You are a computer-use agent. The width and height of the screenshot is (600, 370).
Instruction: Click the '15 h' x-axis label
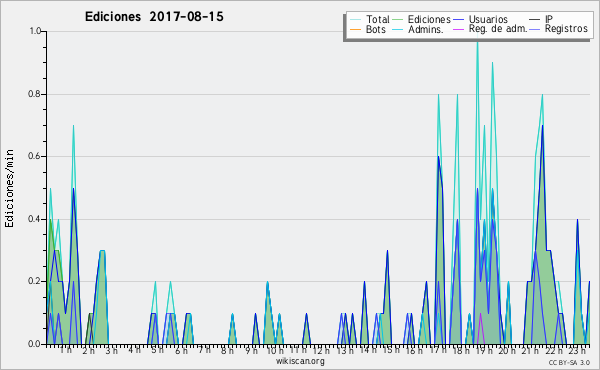(391, 350)
